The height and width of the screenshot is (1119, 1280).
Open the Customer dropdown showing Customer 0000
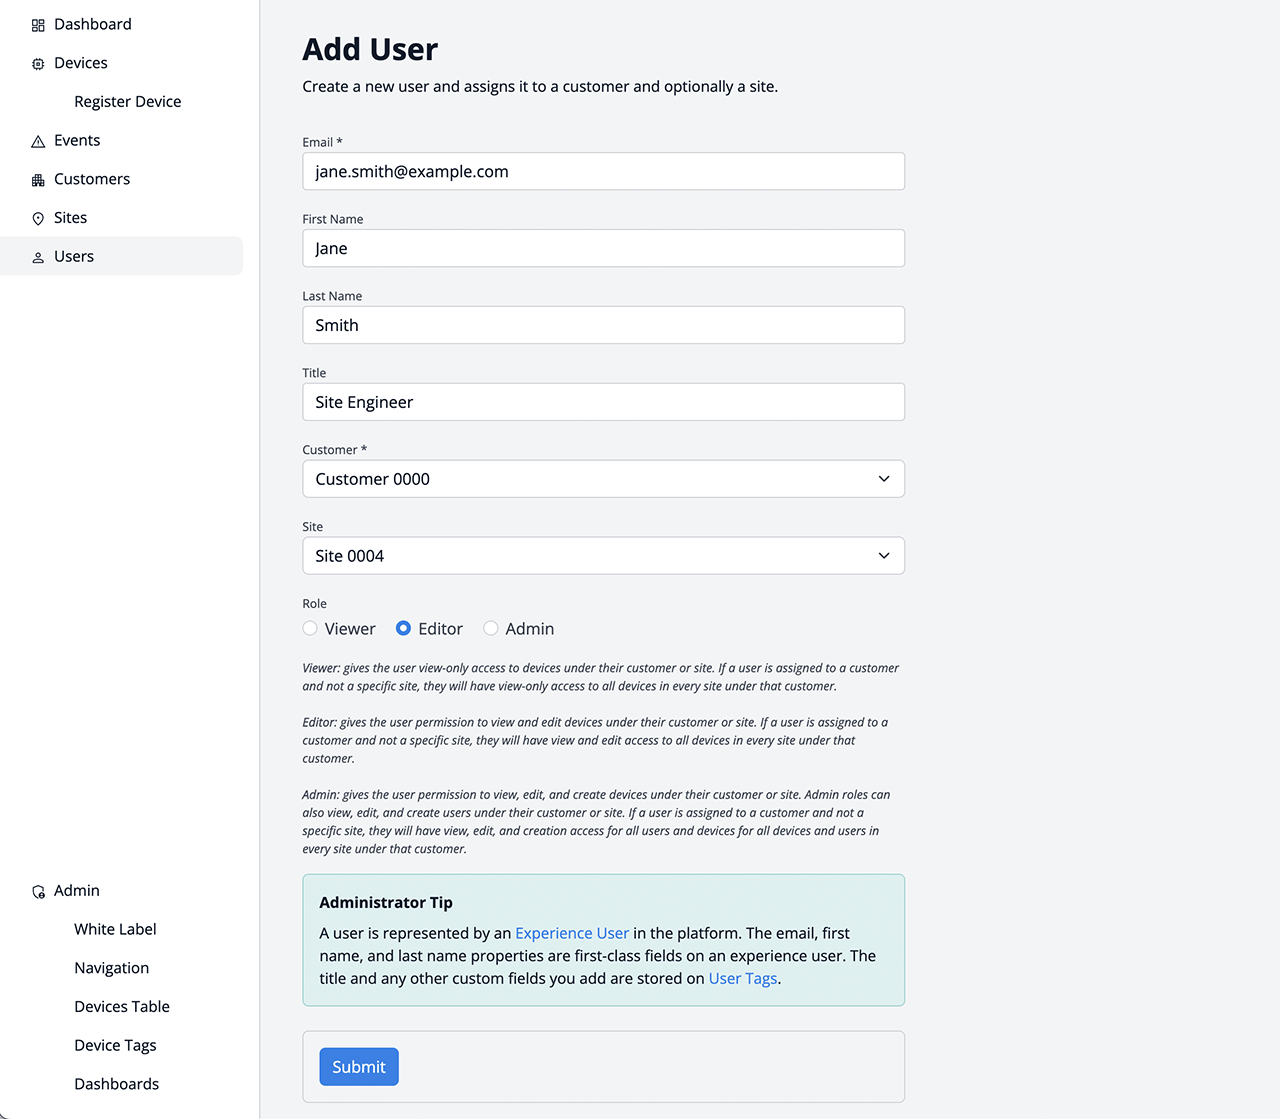(603, 479)
